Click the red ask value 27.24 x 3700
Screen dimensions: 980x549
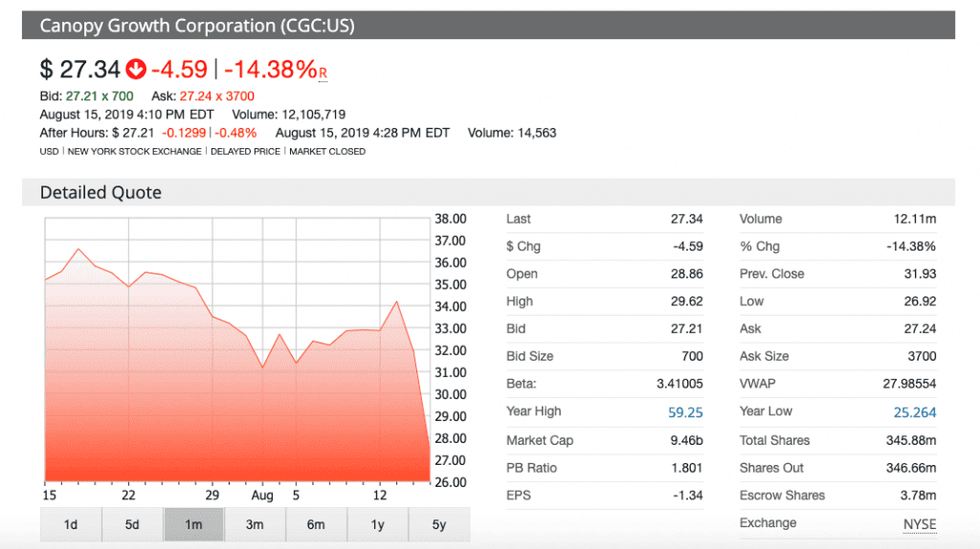pos(217,96)
